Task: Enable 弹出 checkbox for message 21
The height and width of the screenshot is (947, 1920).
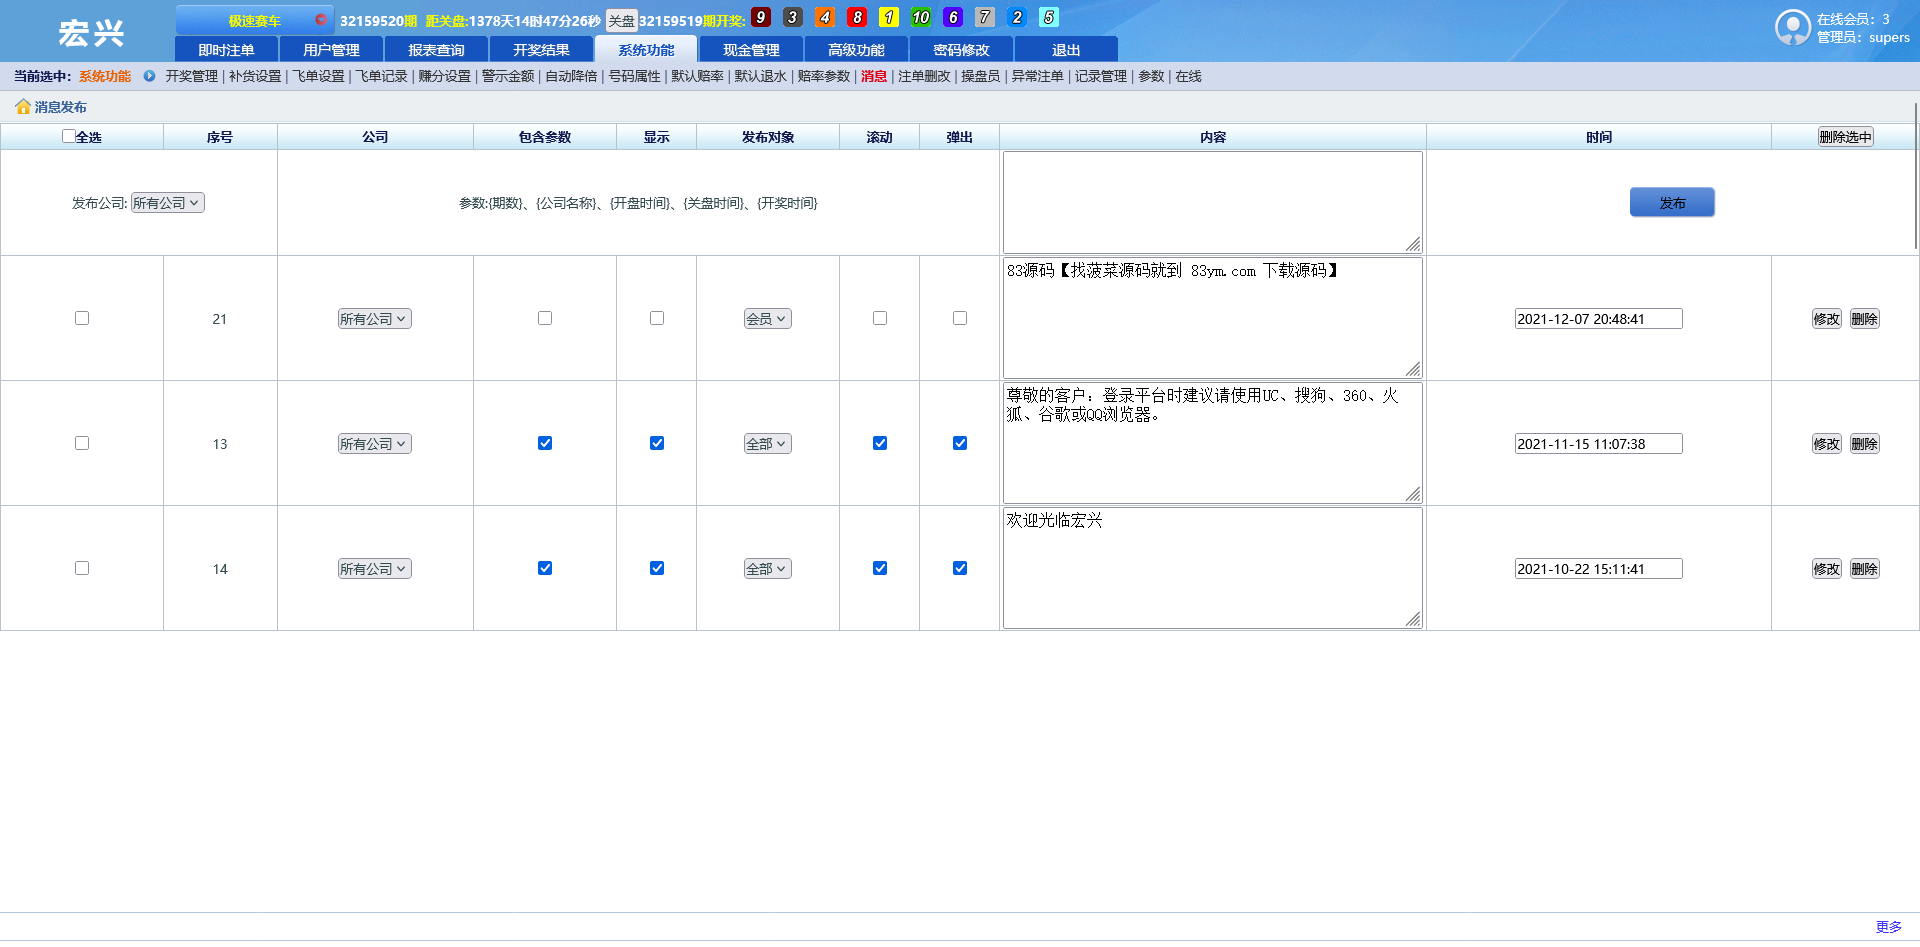Action: tap(960, 318)
